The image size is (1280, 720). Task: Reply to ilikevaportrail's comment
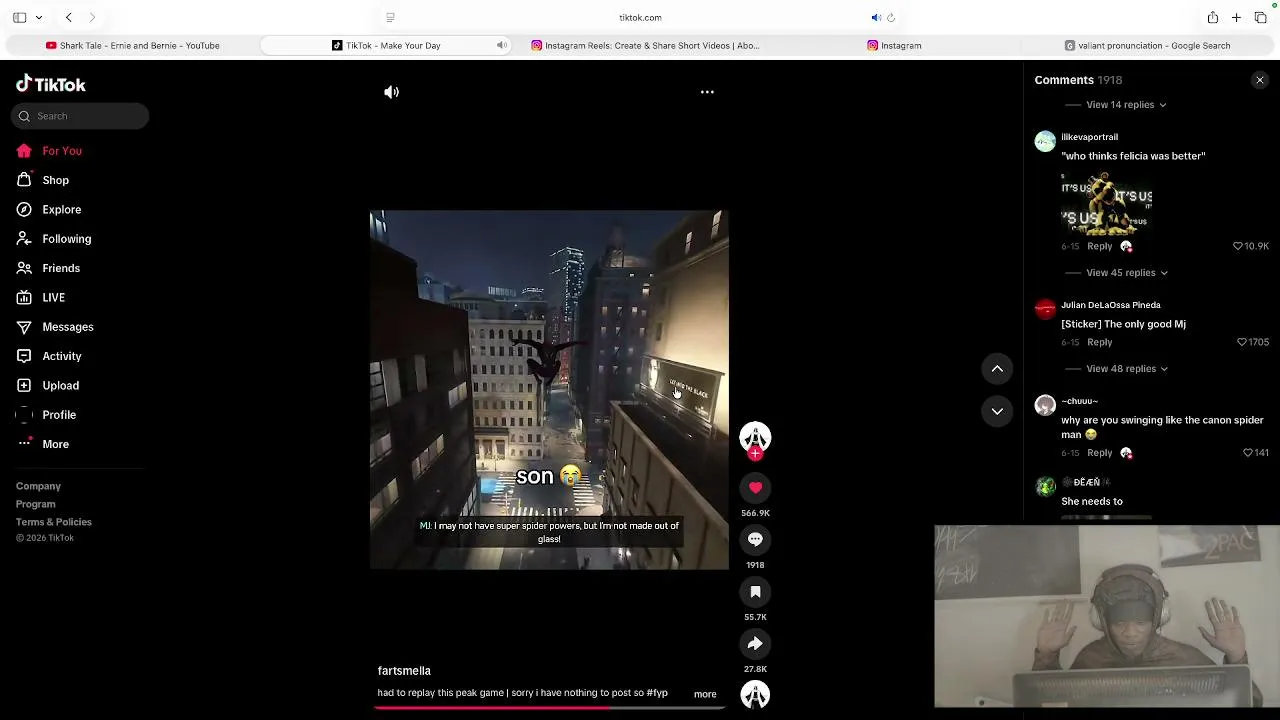pos(1099,246)
